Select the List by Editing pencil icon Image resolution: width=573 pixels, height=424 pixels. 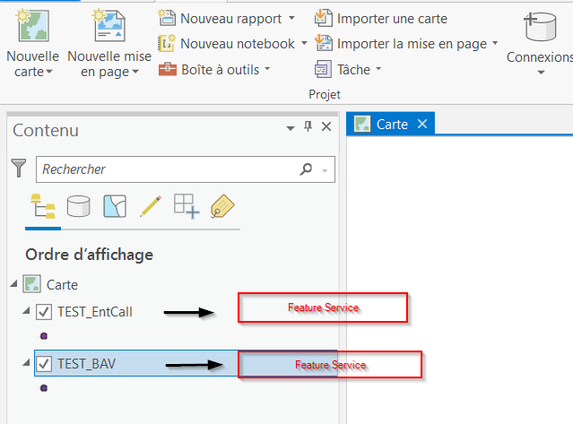151,206
